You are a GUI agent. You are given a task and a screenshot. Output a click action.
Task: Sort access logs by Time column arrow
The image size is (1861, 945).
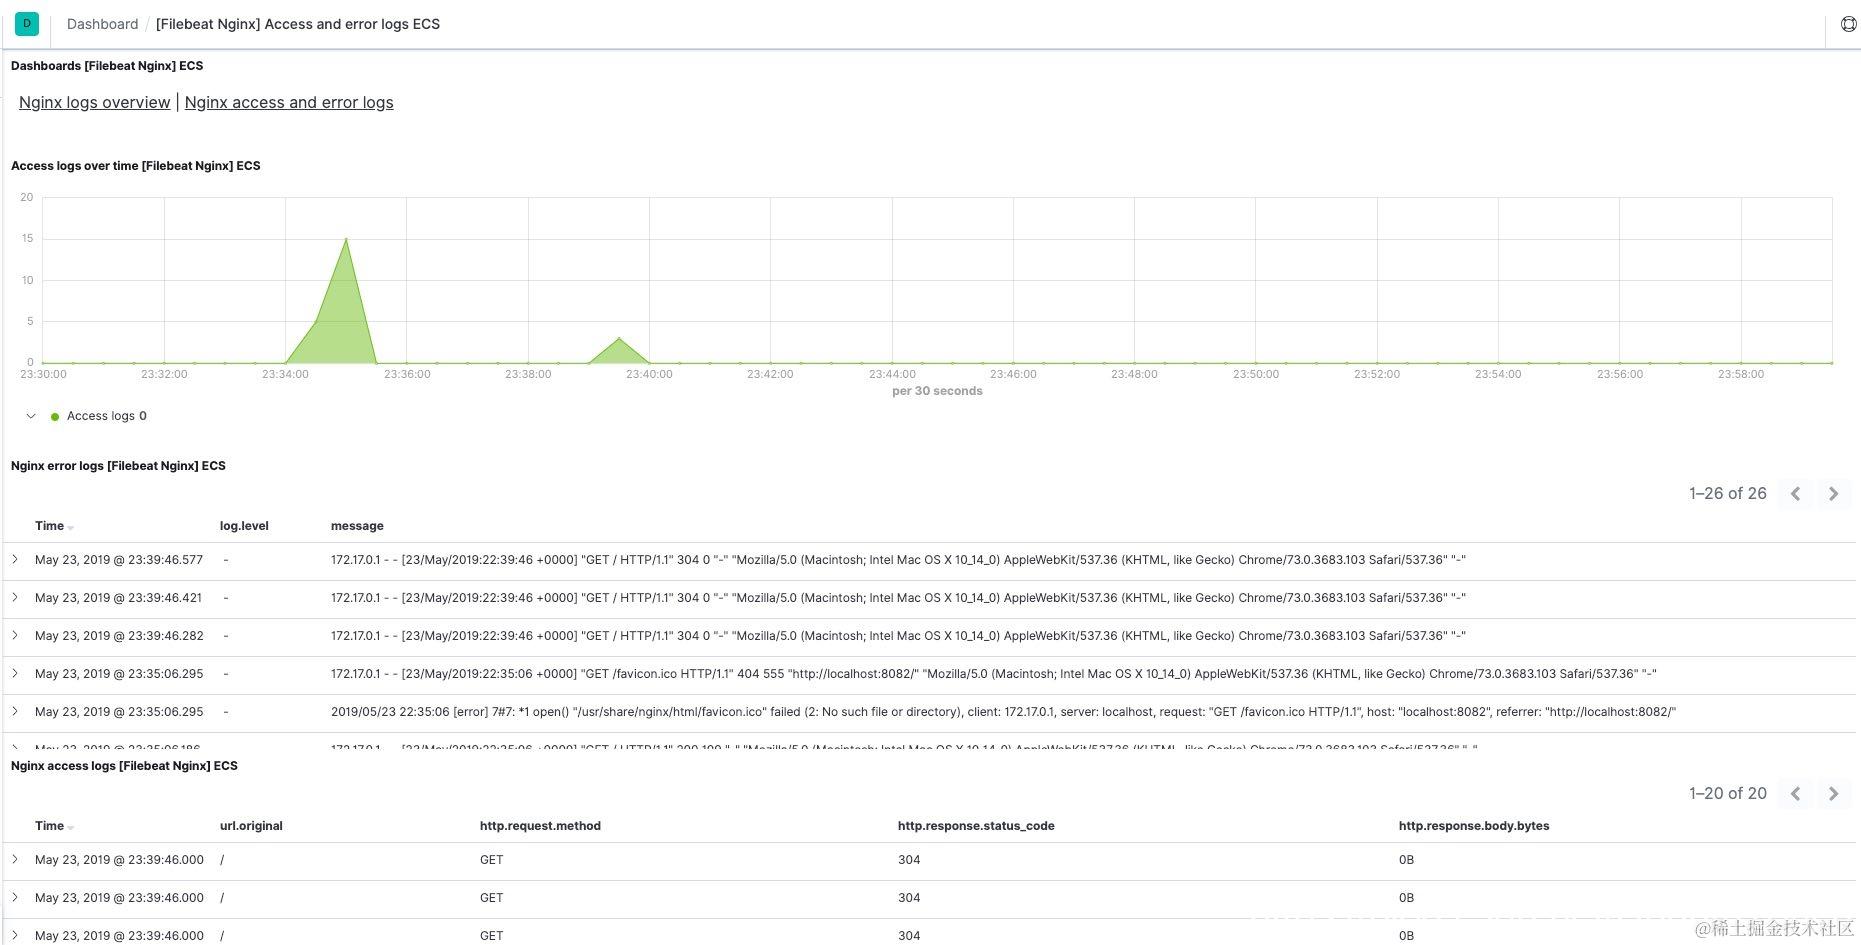(71, 827)
